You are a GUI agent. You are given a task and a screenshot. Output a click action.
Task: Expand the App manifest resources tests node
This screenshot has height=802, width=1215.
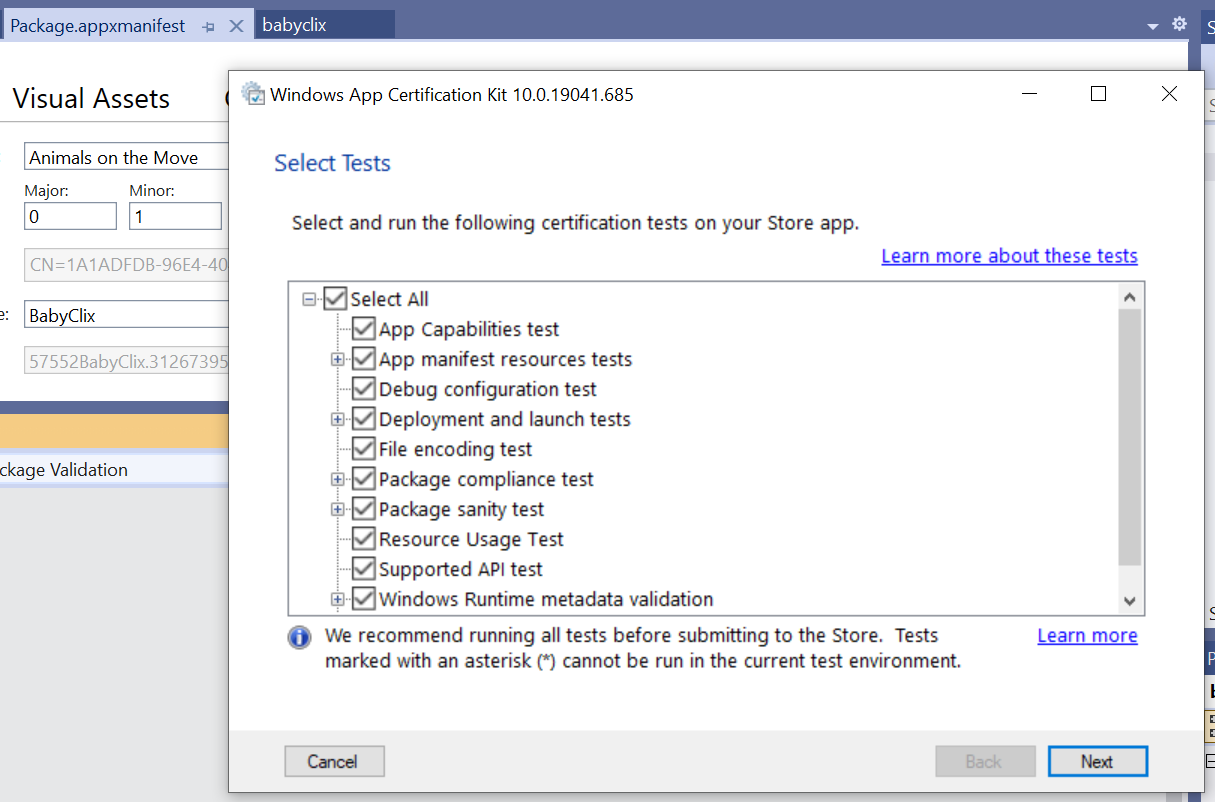point(338,358)
